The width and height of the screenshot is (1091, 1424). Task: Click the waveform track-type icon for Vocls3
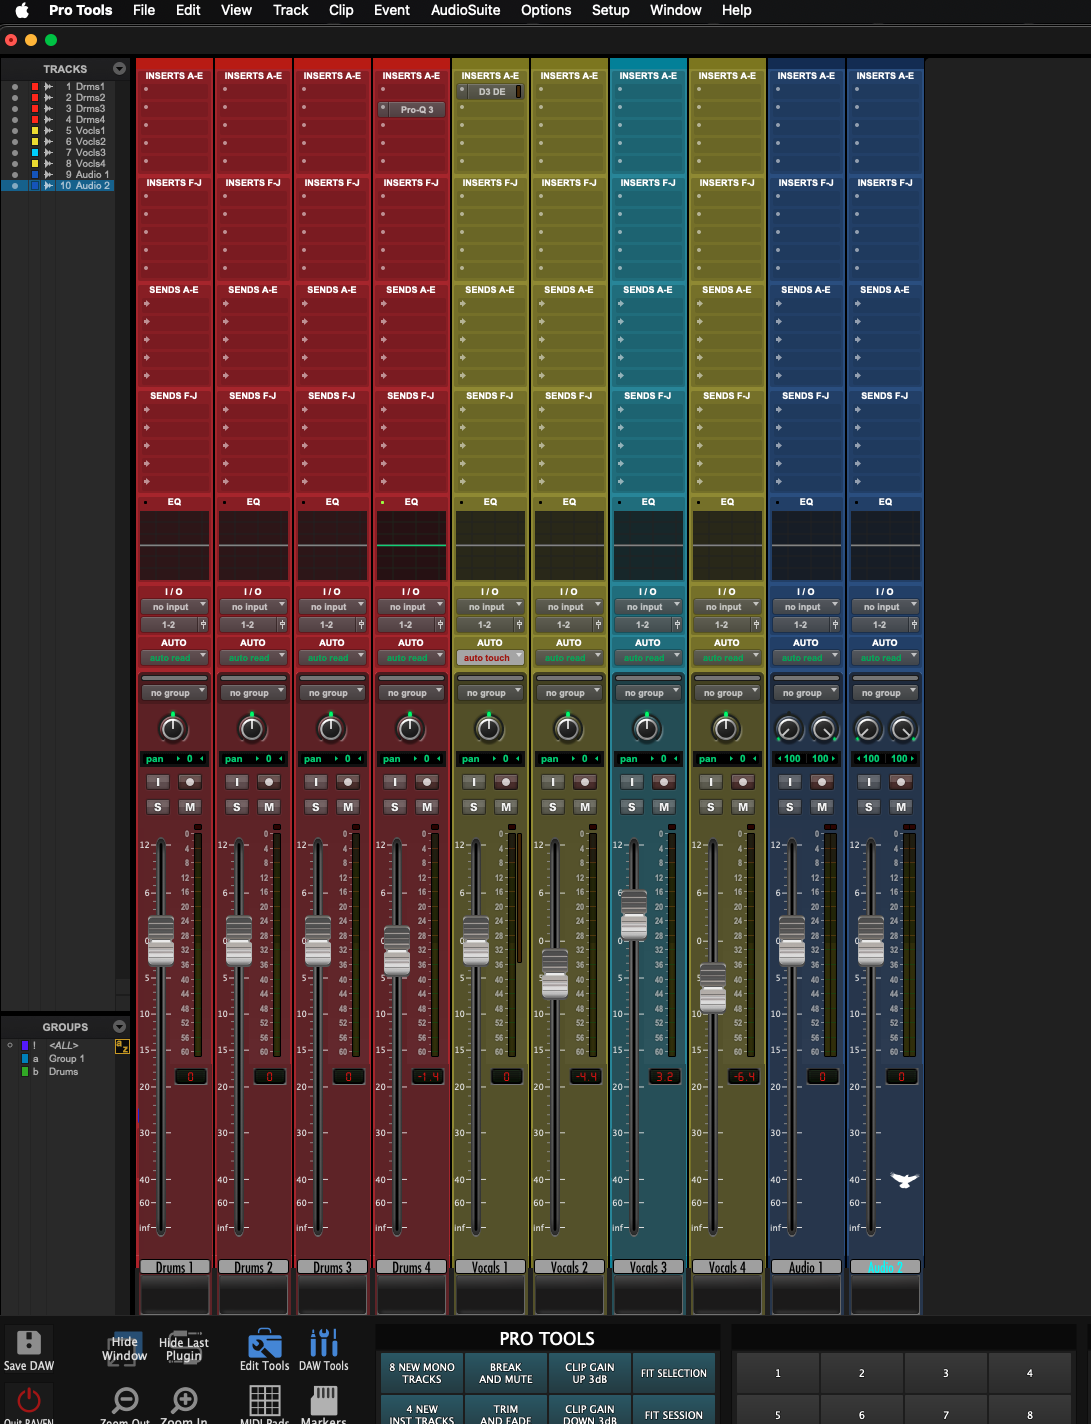pos(48,153)
